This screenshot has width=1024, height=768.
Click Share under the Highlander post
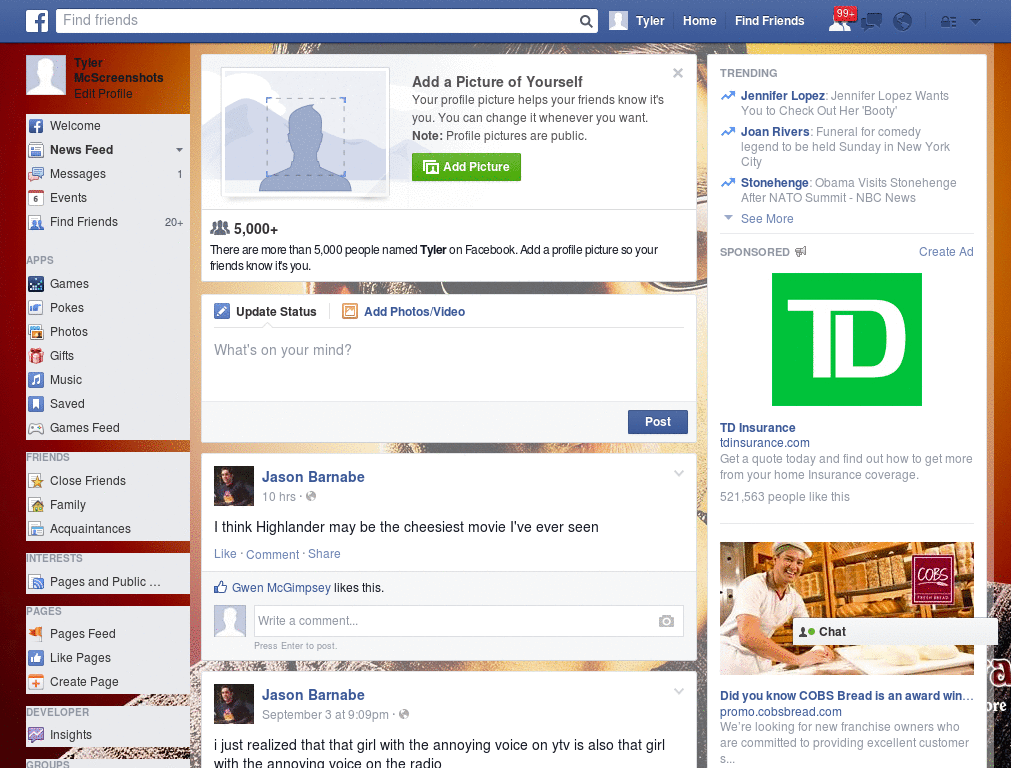[324, 554]
